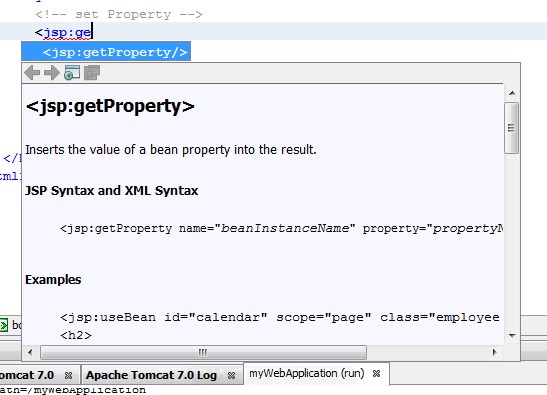Click the documentation scroll up arrow
The height and width of the screenshot is (395, 547).
pos(512,93)
